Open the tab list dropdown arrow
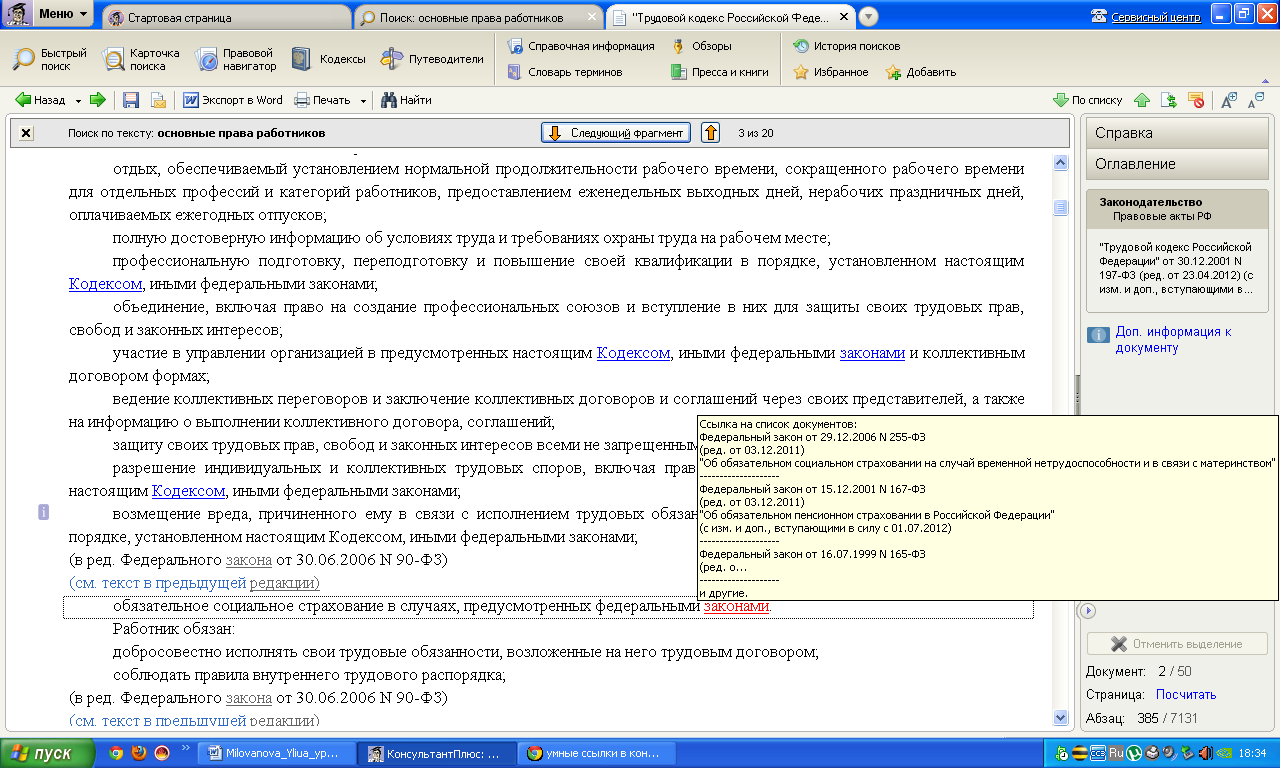Screen dimensions: 1280x768 (x=868, y=17)
